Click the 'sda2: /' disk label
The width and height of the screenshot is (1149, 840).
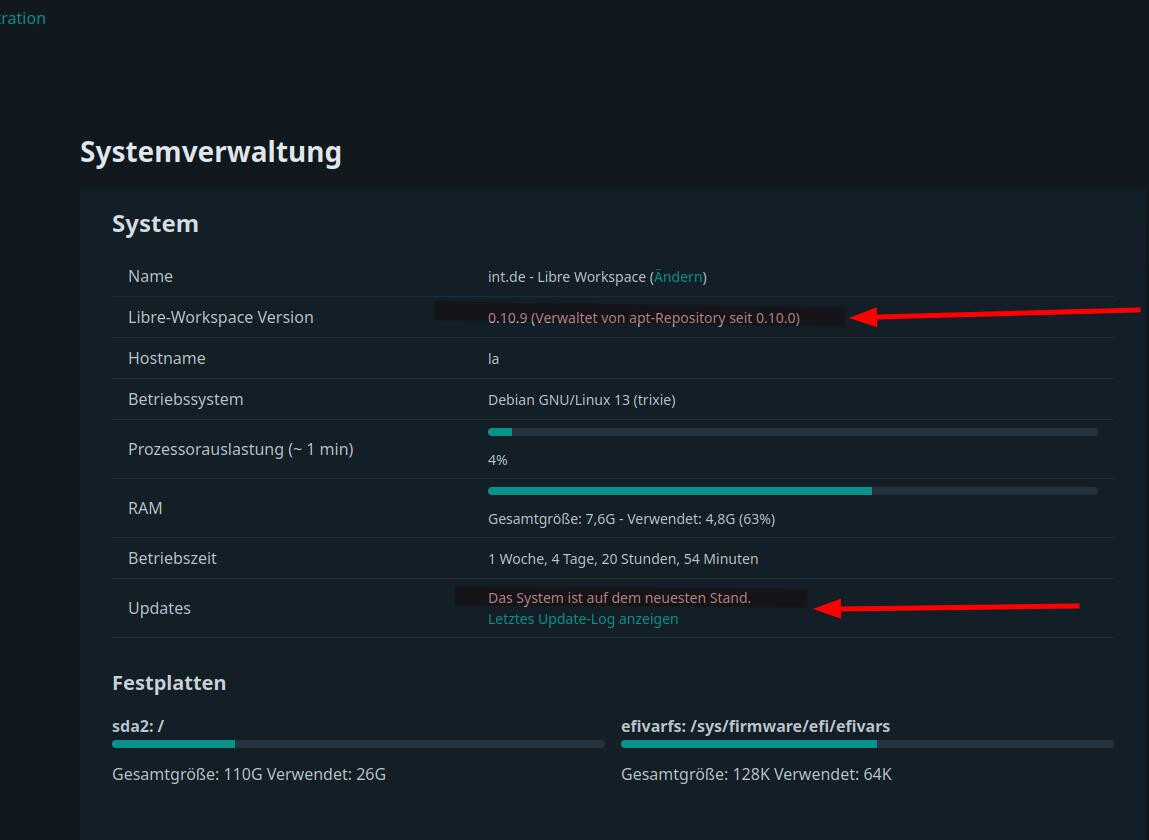coord(138,726)
